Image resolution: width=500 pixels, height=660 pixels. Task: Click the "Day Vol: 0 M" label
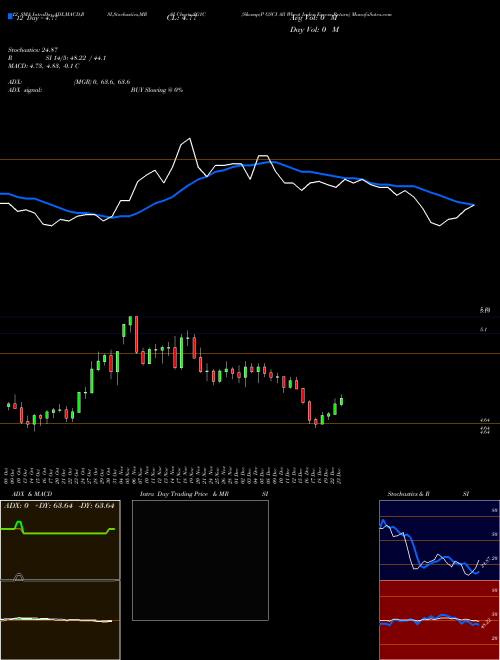click(314, 29)
